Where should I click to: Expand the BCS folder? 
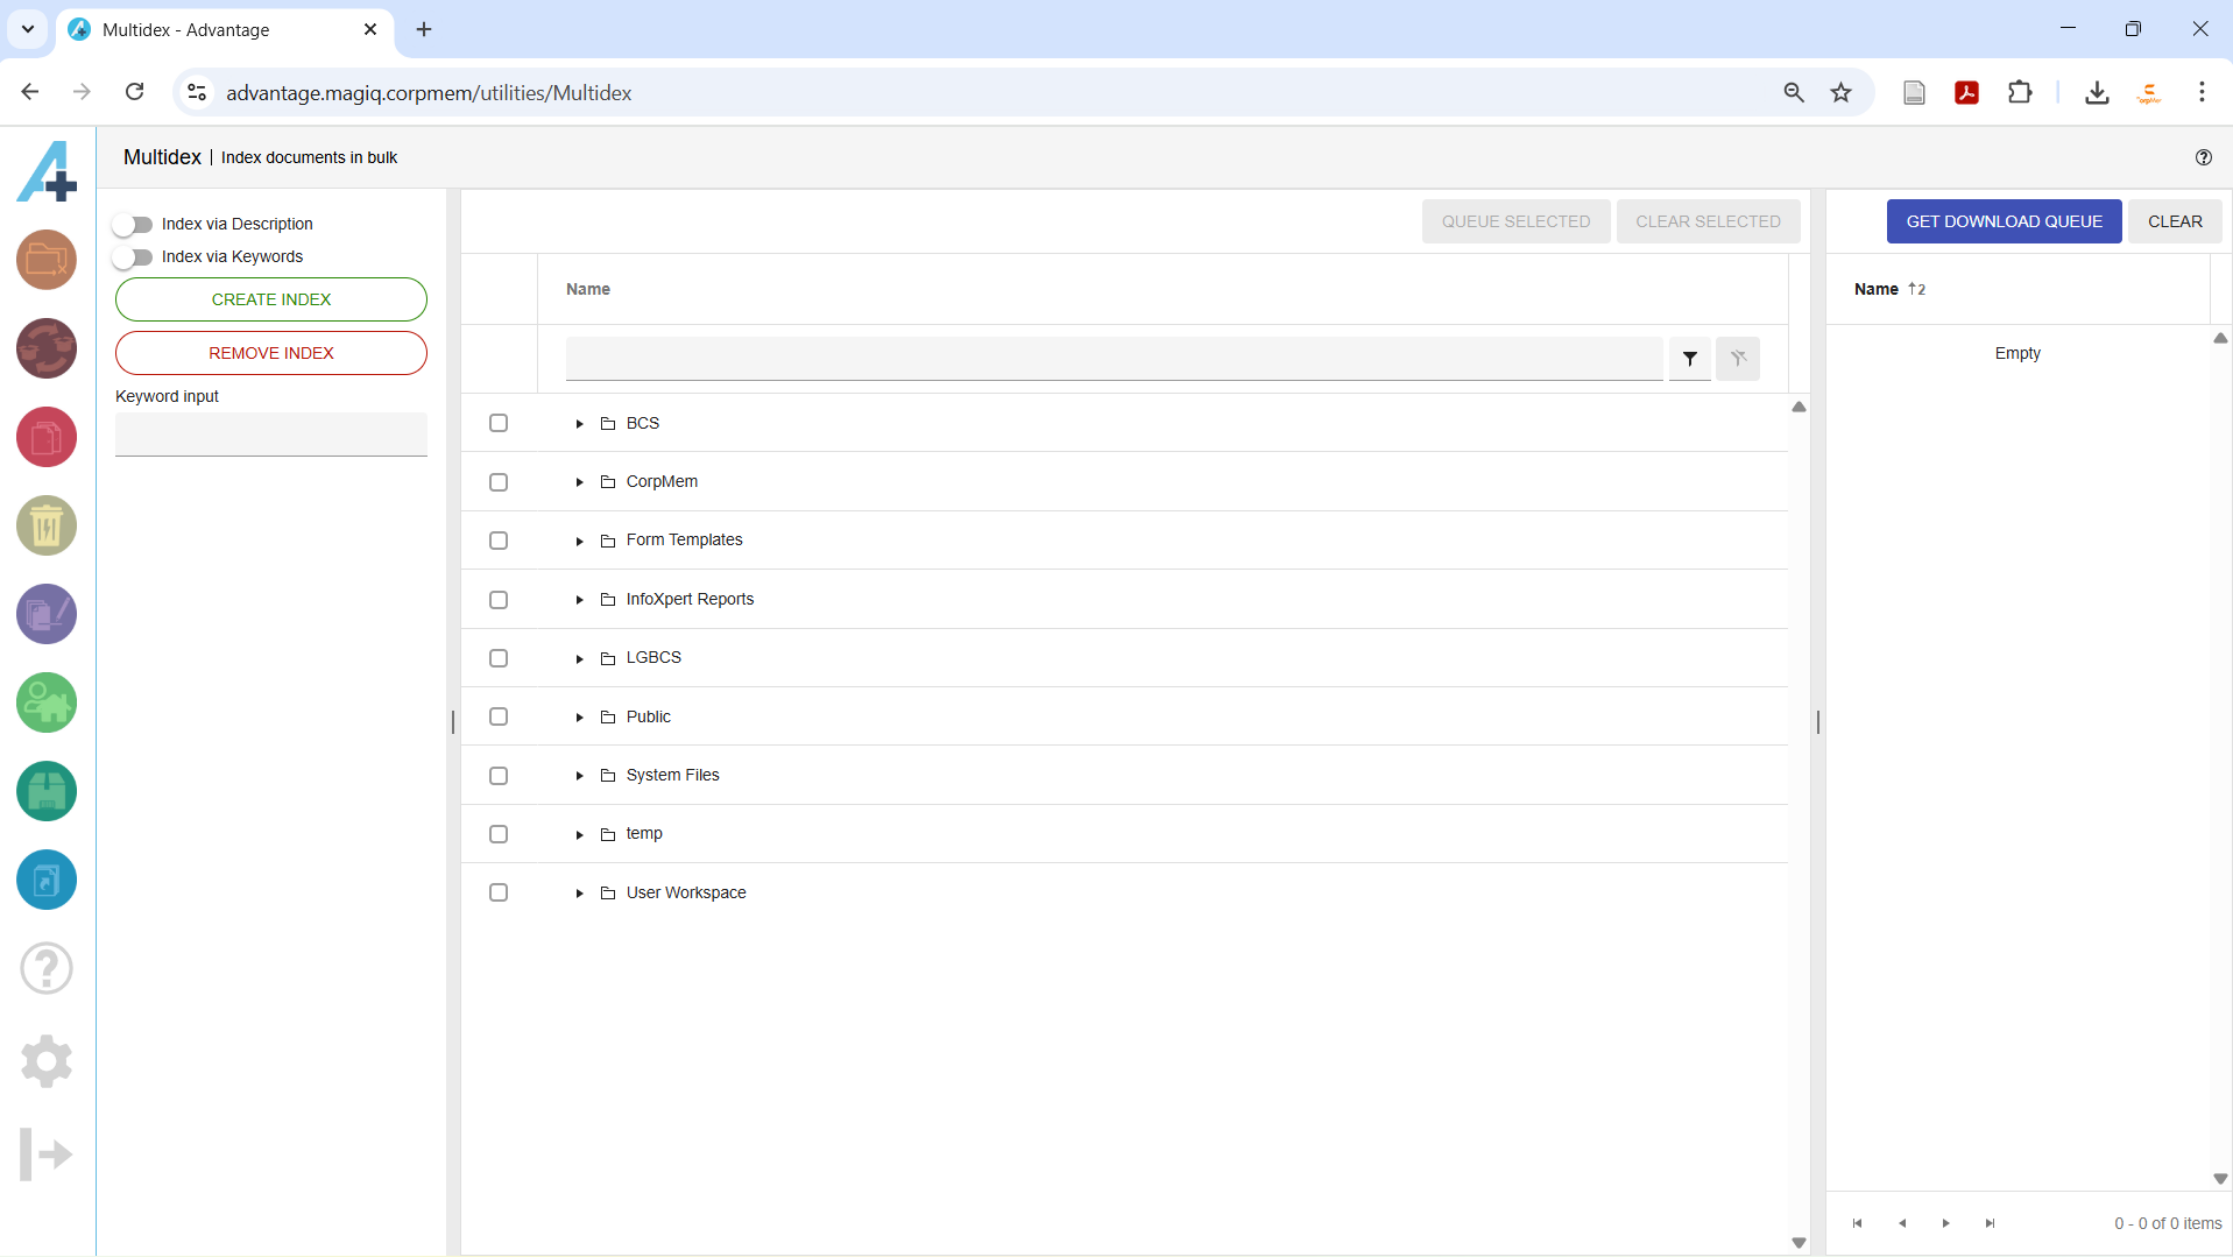click(579, 424)
